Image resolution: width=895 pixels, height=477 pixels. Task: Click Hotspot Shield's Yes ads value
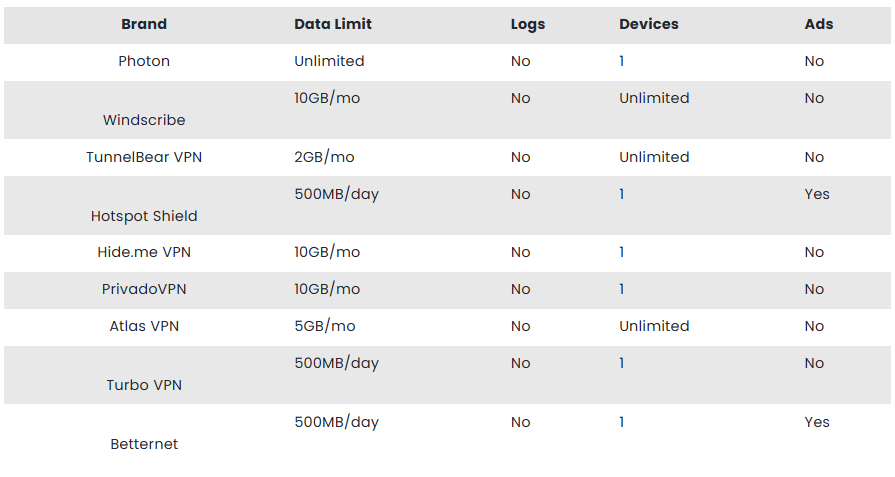pos(817,194)
